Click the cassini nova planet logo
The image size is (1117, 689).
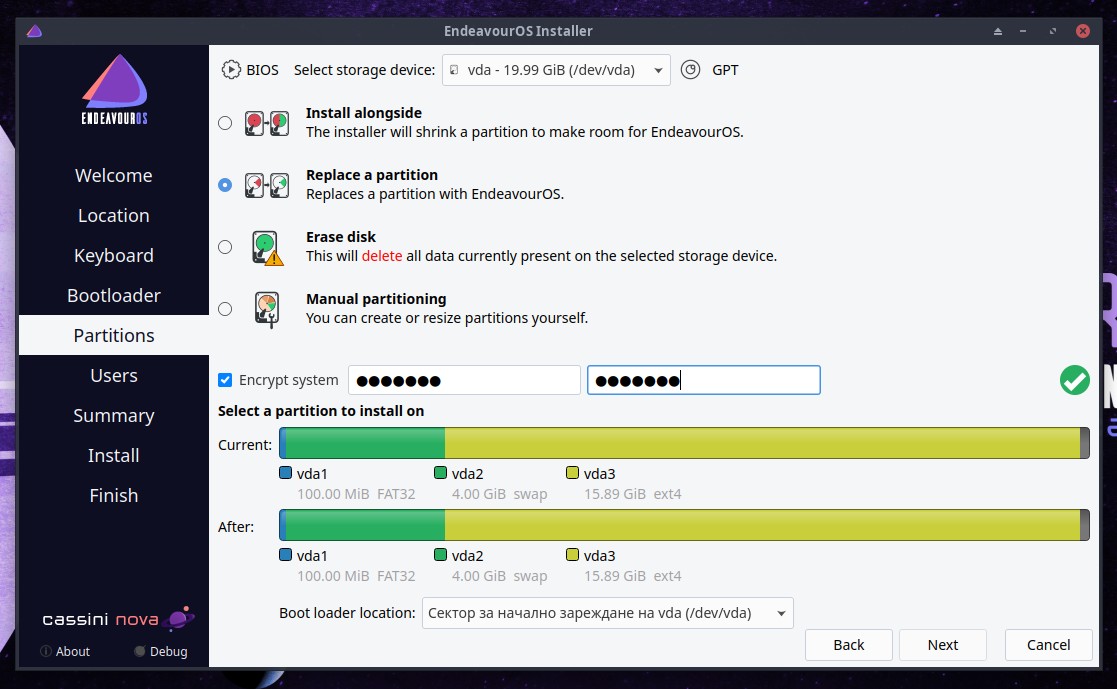(178, 618)
